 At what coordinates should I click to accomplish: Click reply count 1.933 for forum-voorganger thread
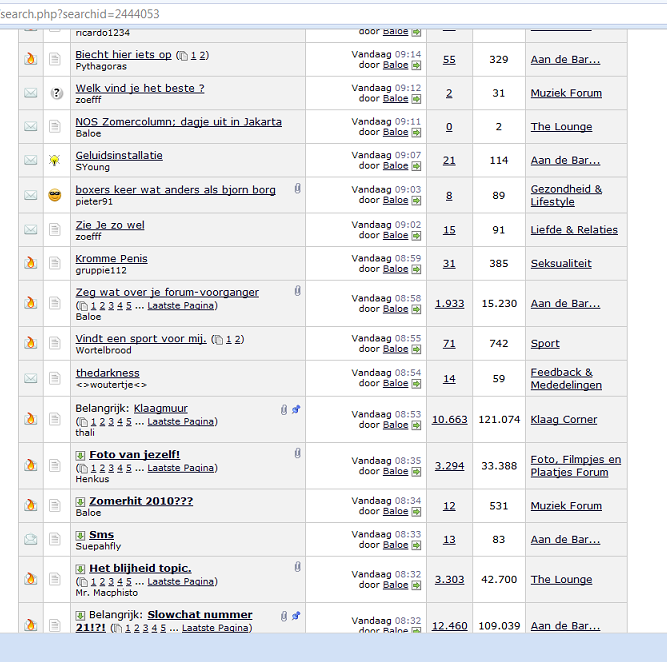coord(449,303)
